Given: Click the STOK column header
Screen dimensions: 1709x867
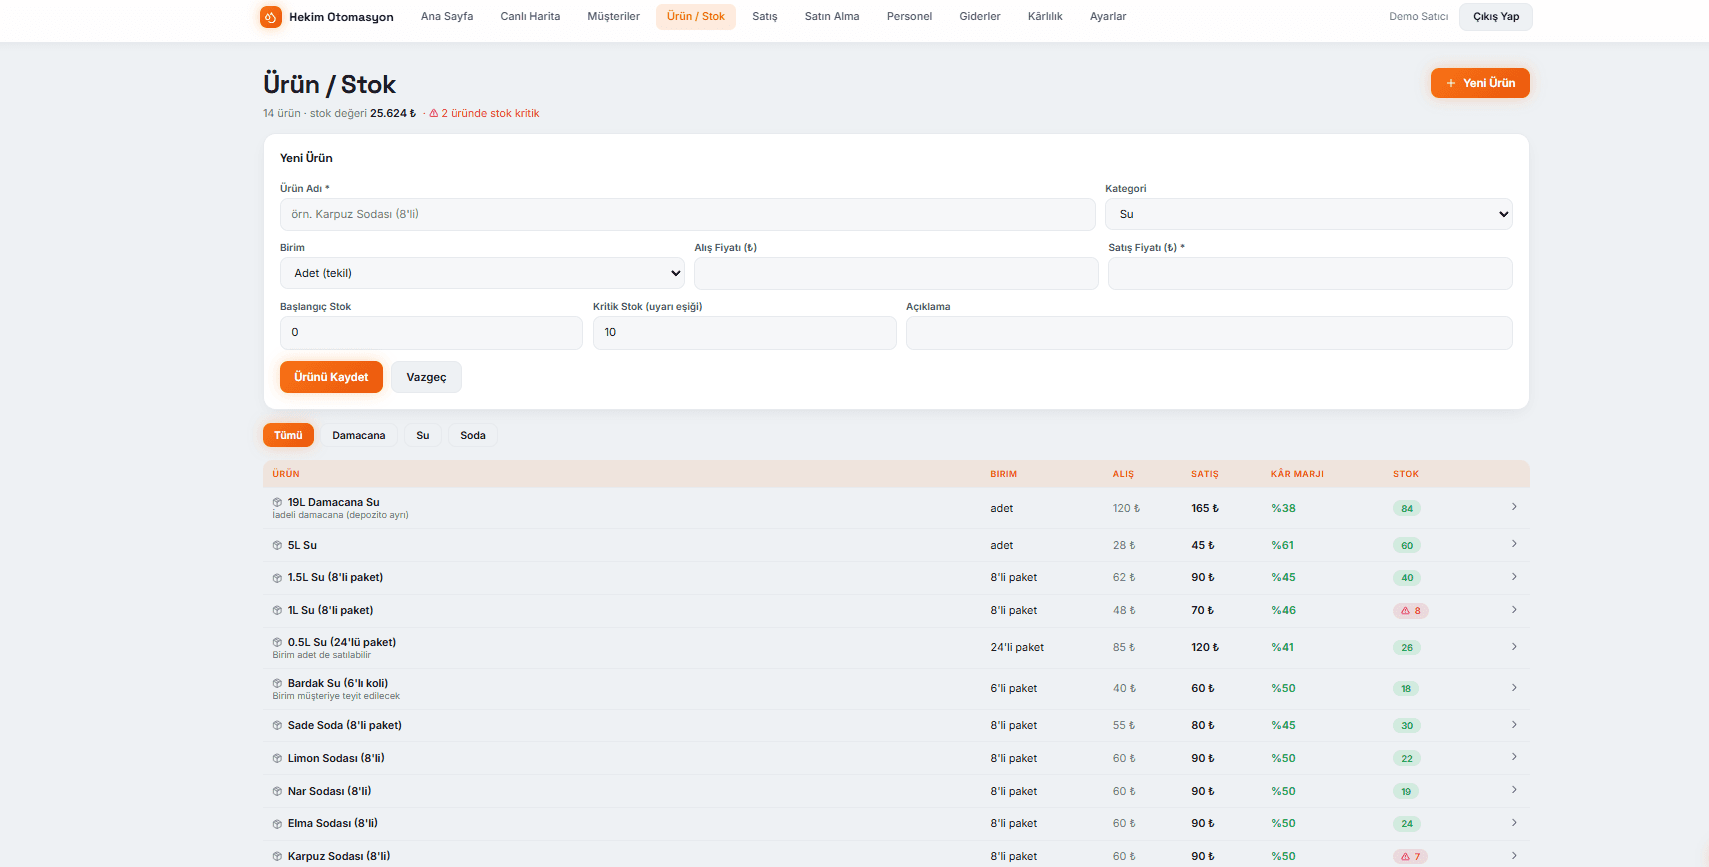Looking at the screenshot, I should (x=1406, y=474).
